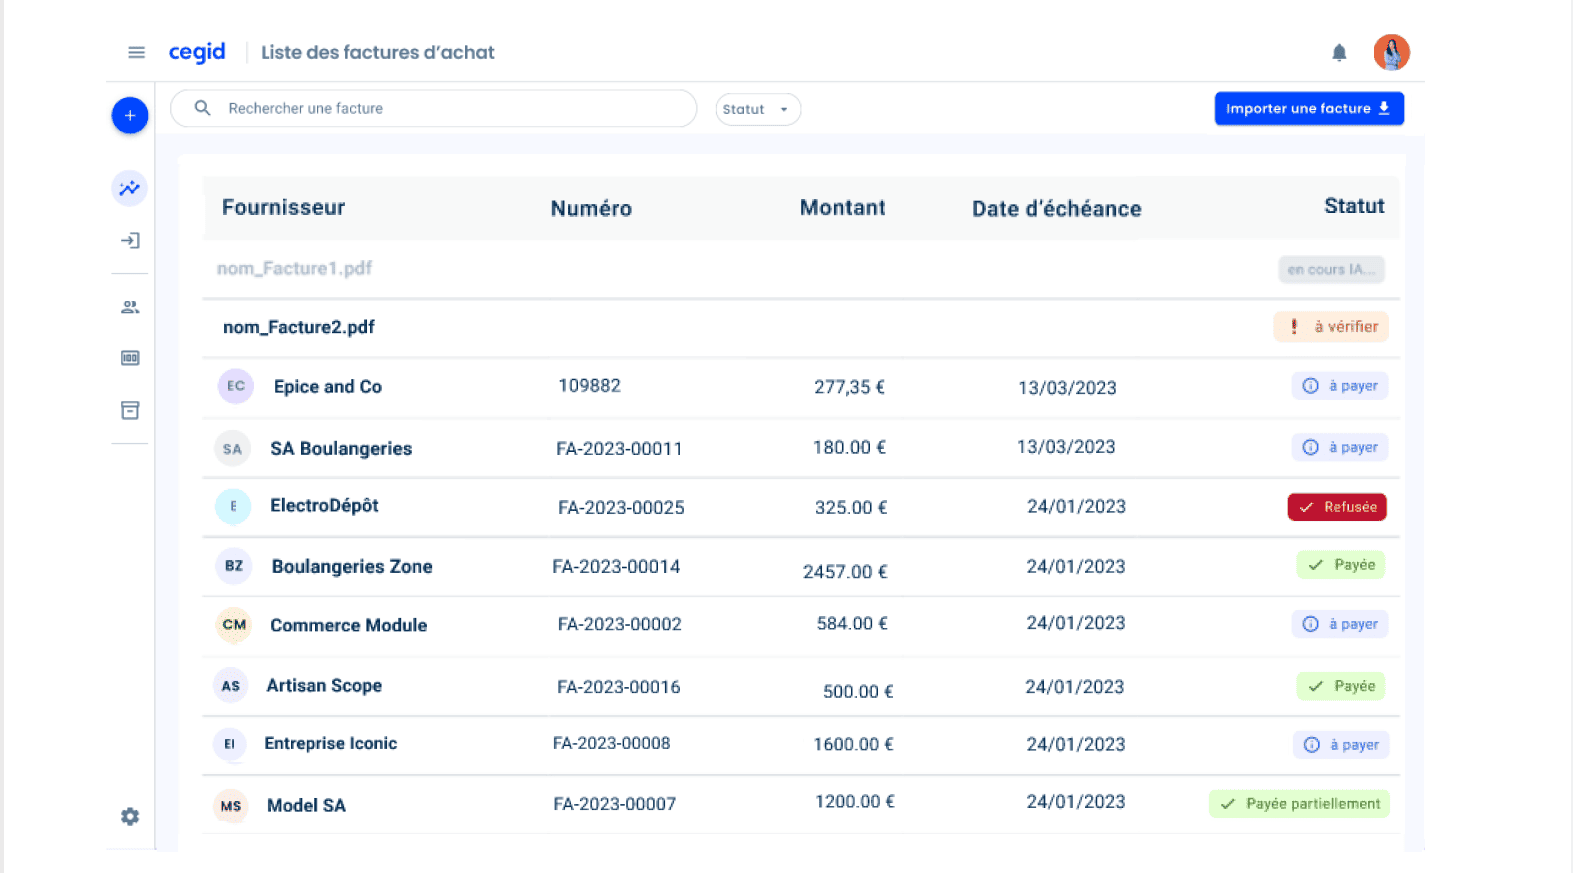Sort by the Montant column header
Viewport: 1573px width, 885px height.
(842, 208)
